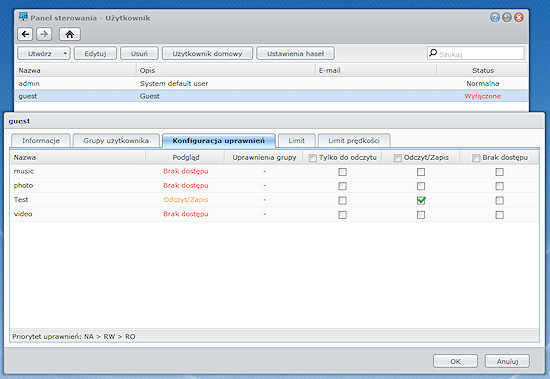Switch to the Informacje tab

[x=41, y=141]
